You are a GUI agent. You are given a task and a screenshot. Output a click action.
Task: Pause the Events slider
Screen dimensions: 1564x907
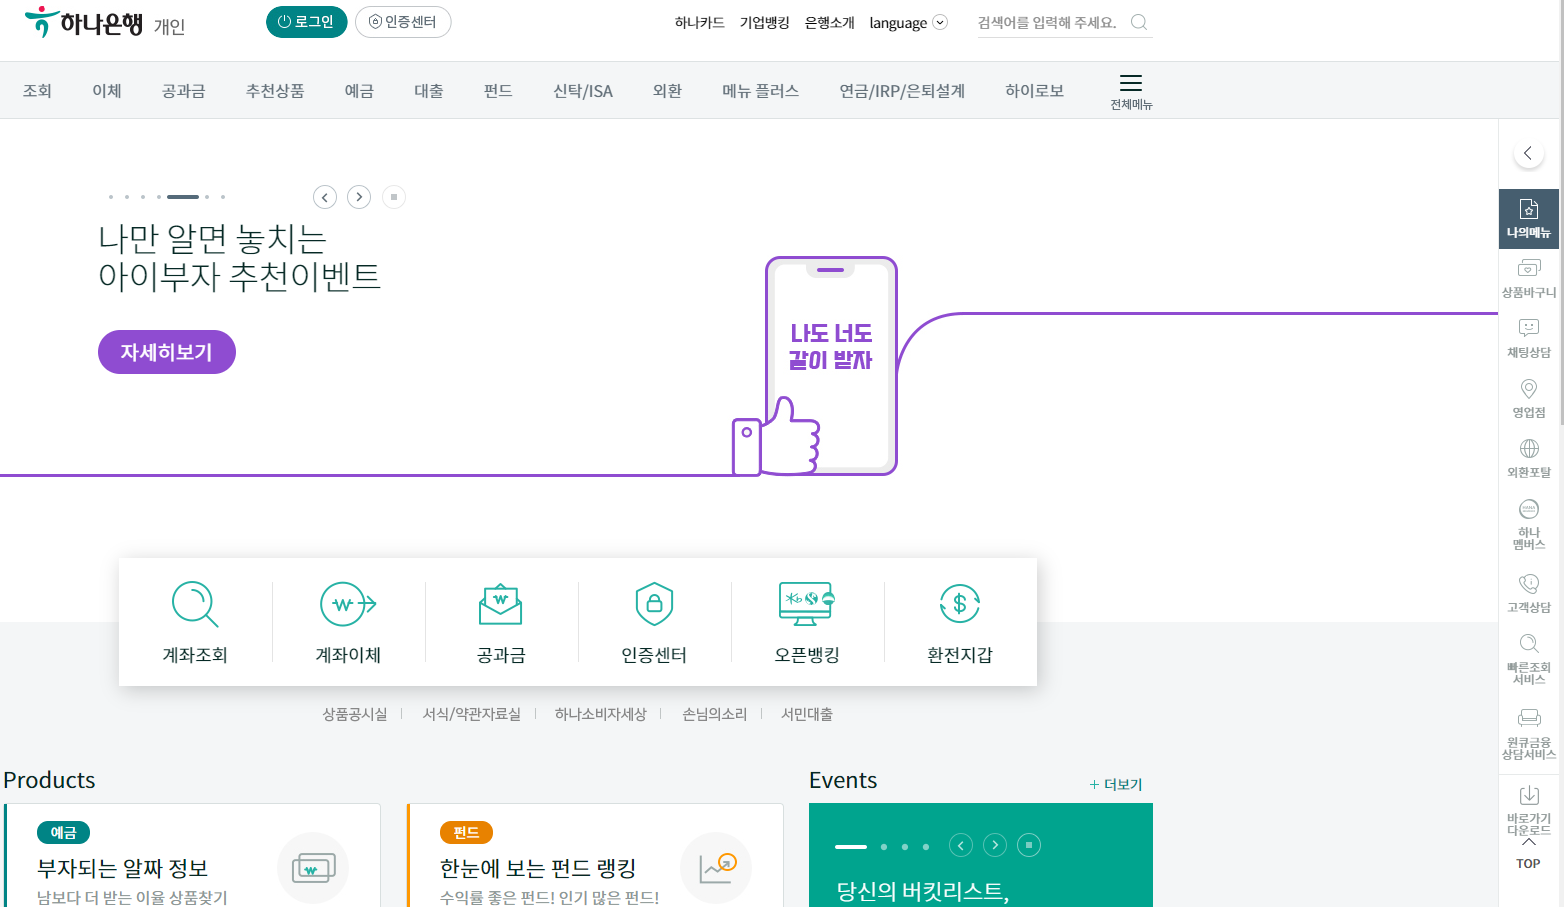click(1029, 845)
